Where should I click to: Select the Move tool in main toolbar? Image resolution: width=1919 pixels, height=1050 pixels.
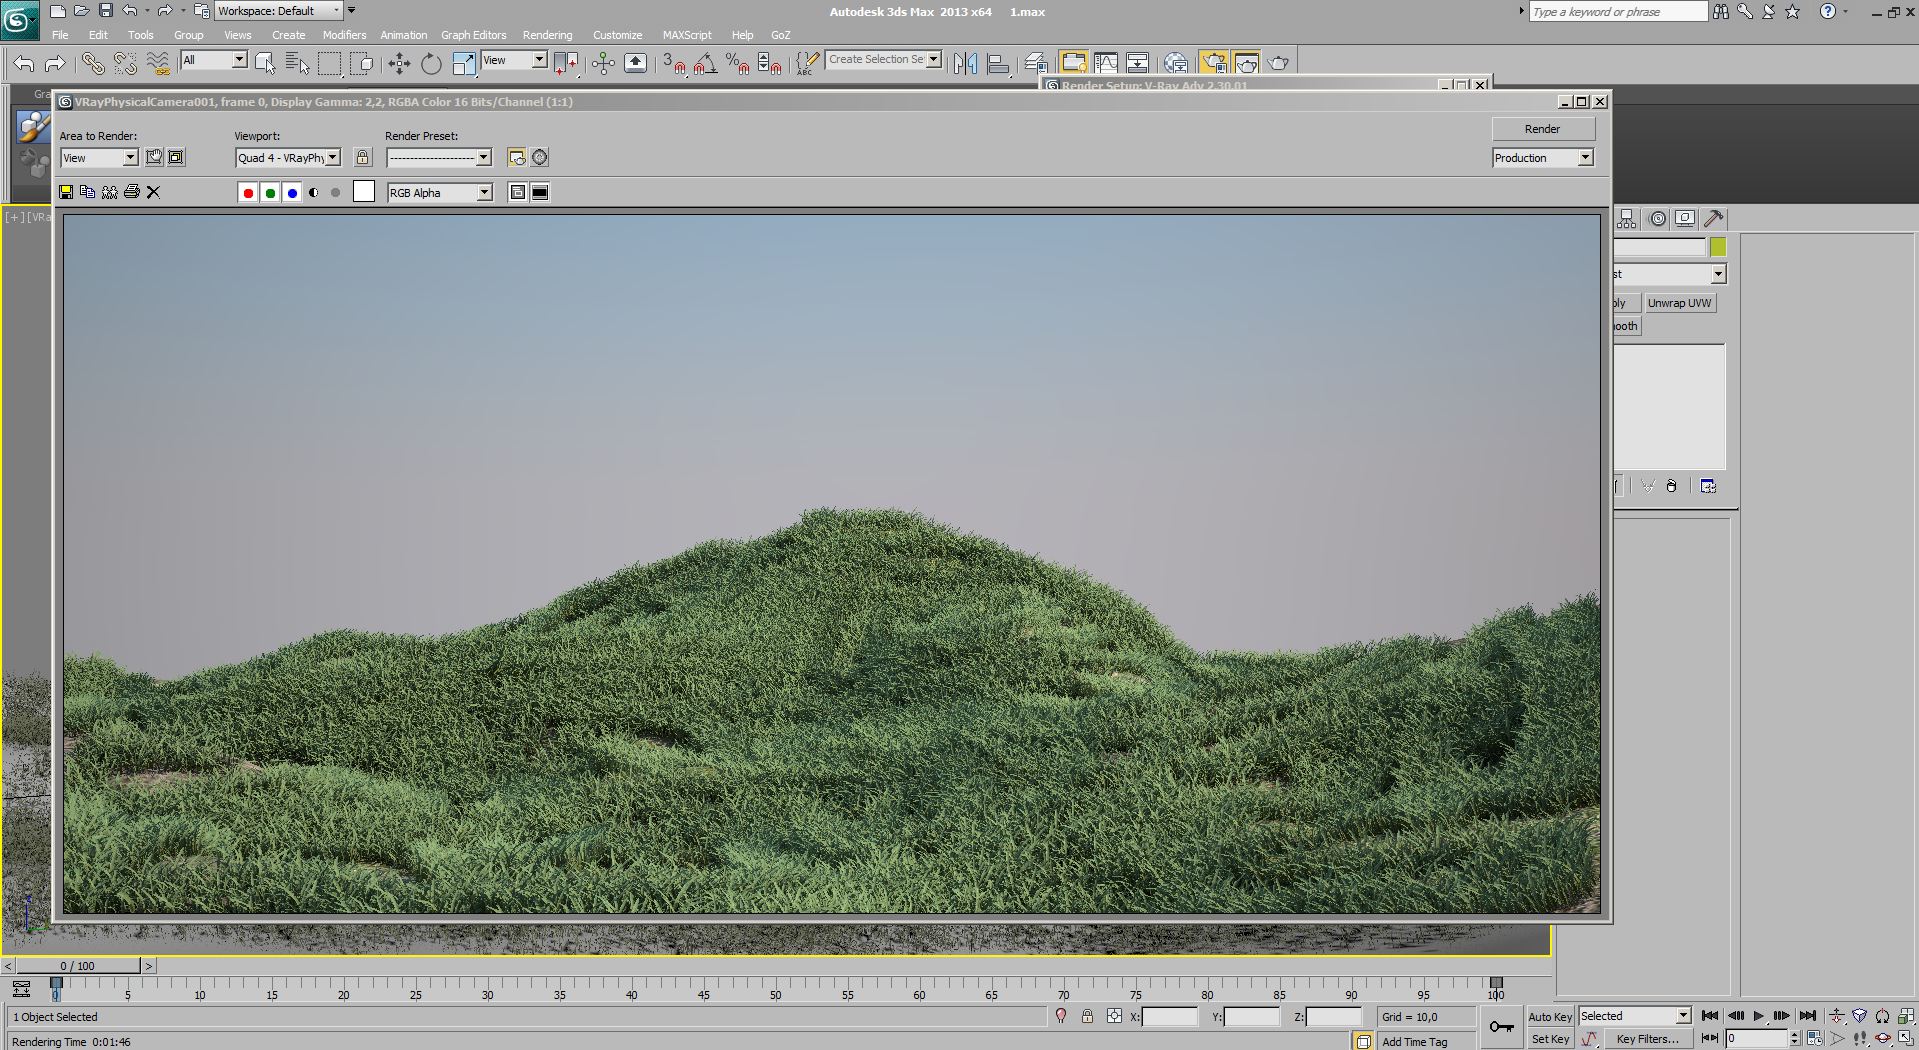[x=399, y=64]
